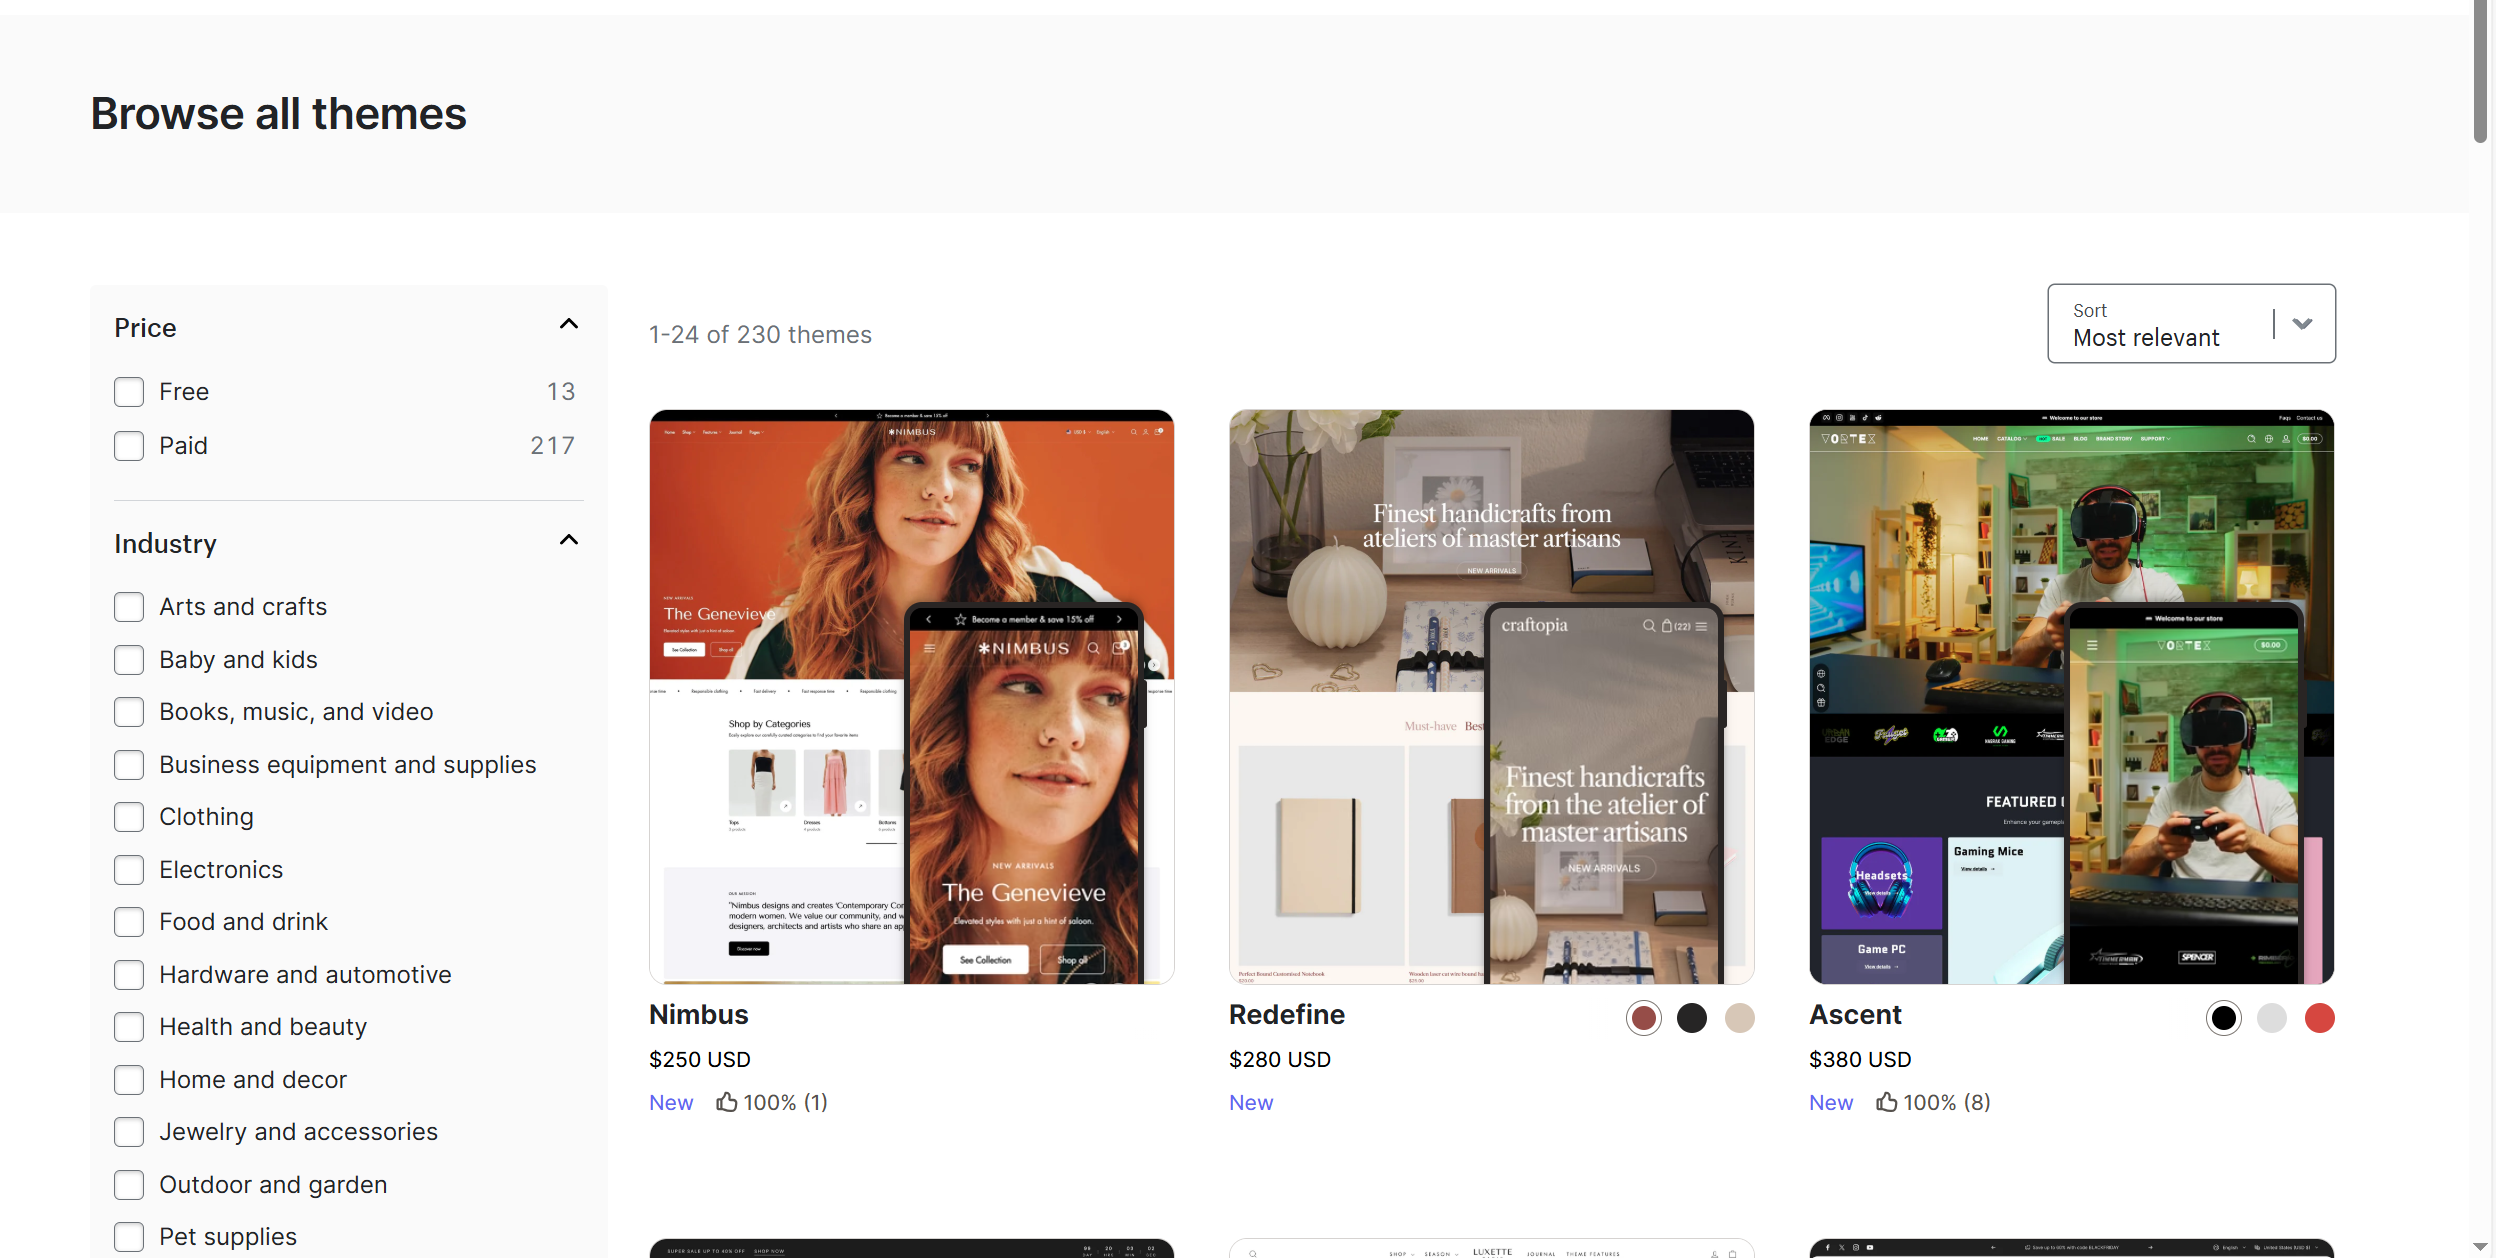The image size is (2496, 1258).
Task: Toggle the Pet supplies filter
Action: click(129, 1237)
